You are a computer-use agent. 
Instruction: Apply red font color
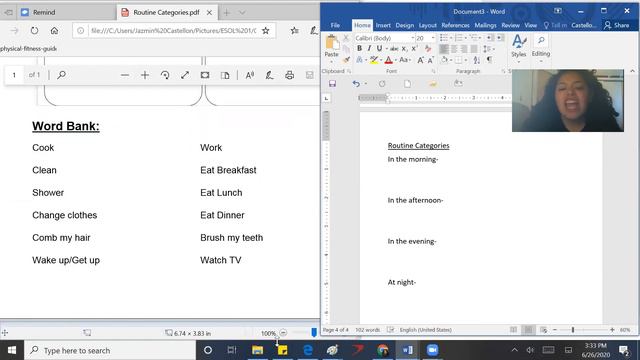pyautogui.click(x=389, y=60)
